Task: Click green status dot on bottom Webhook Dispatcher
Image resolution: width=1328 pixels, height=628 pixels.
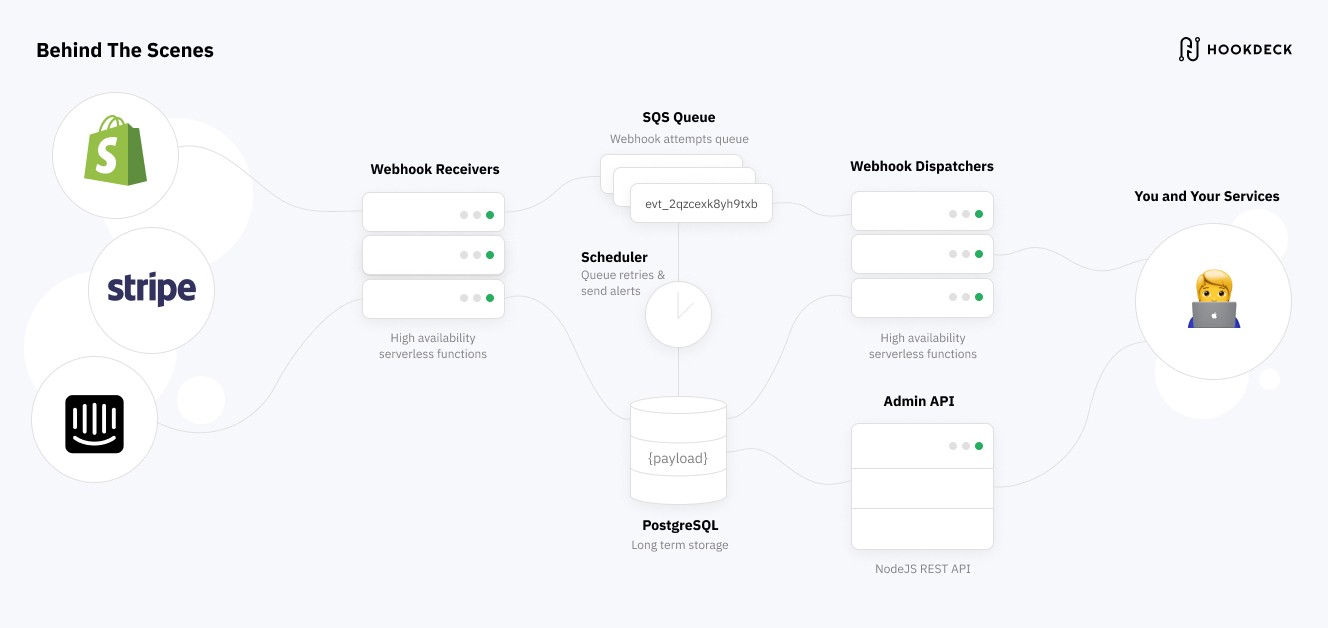Action: [x=979, y=297]
